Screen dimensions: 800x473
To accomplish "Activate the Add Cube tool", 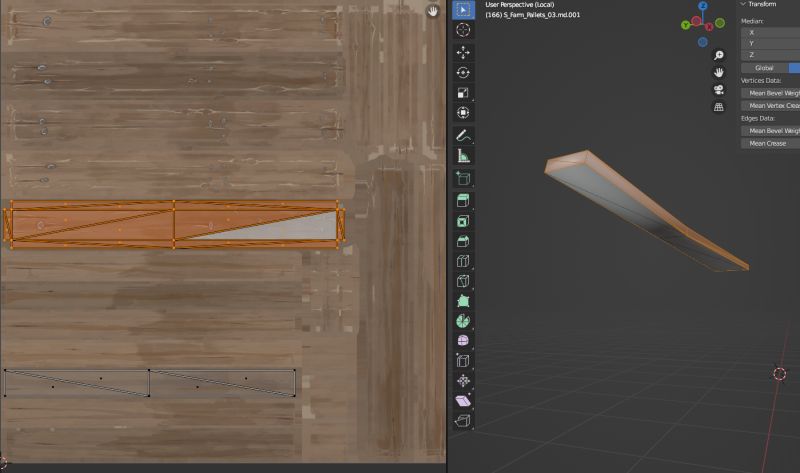I will pos(463,178).
